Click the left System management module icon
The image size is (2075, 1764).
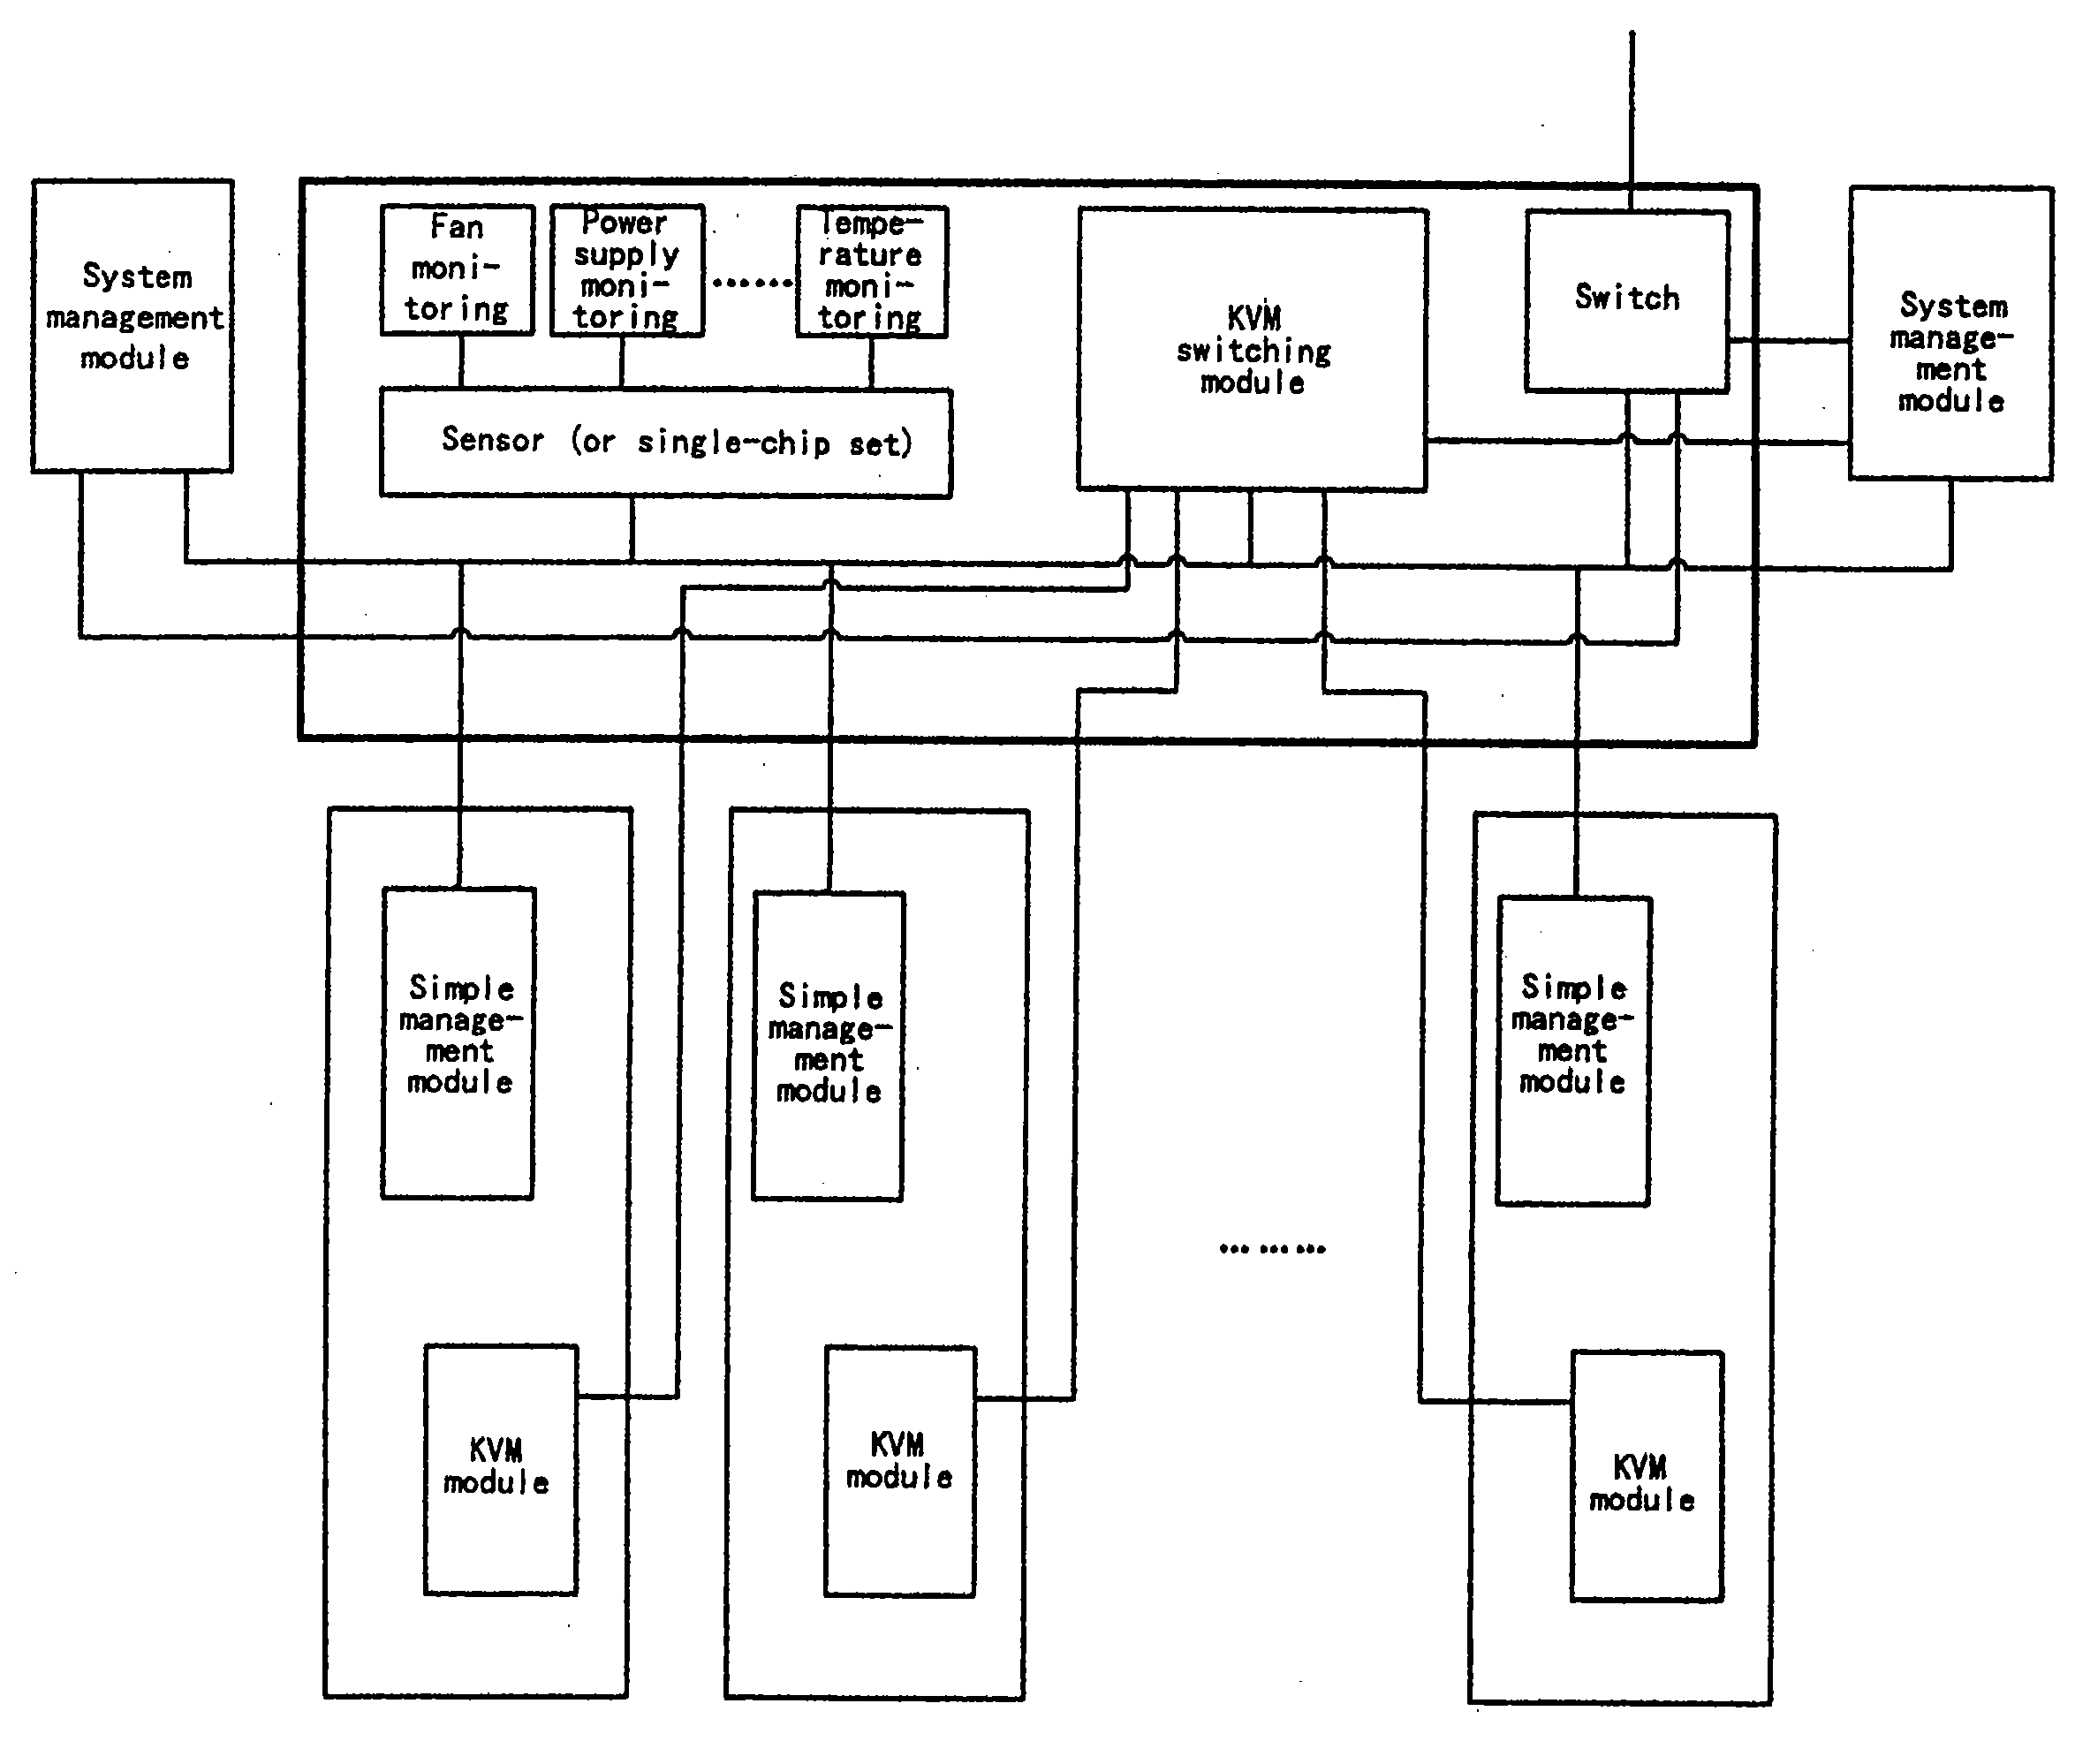tap(132, 307)
